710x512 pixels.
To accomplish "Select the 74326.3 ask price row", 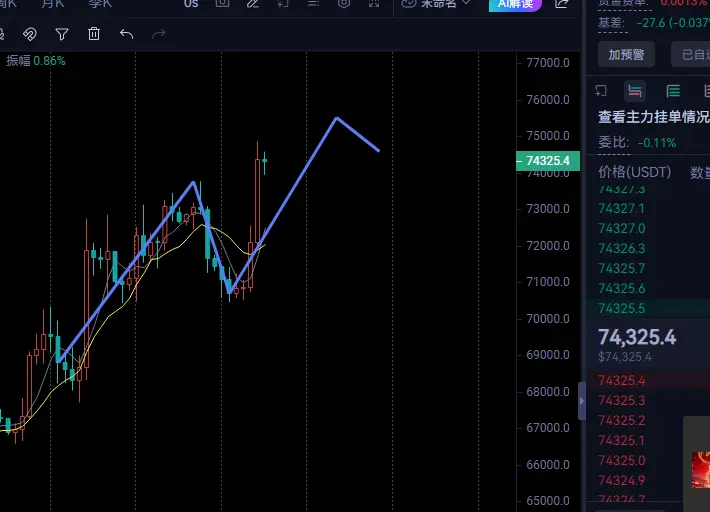I will coord(621,249).
